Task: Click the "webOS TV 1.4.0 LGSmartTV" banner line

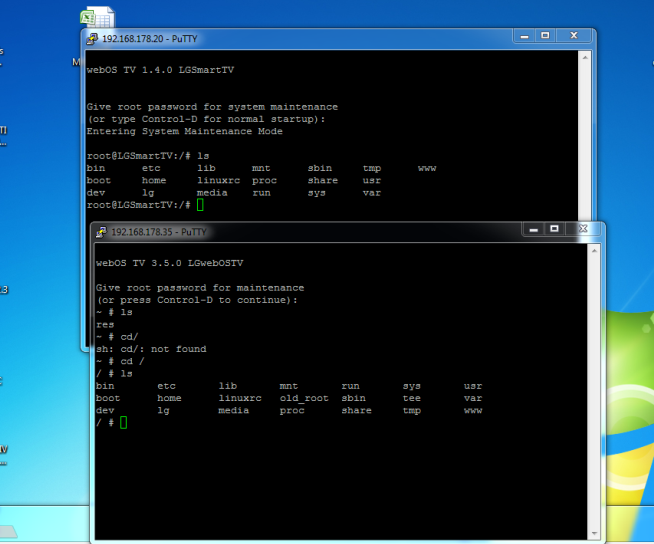Action: 160,70
